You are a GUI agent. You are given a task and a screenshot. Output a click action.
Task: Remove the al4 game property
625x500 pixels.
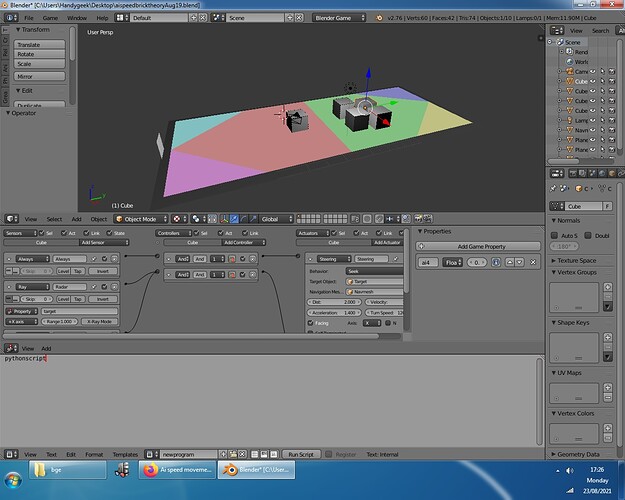click(533, 262)
